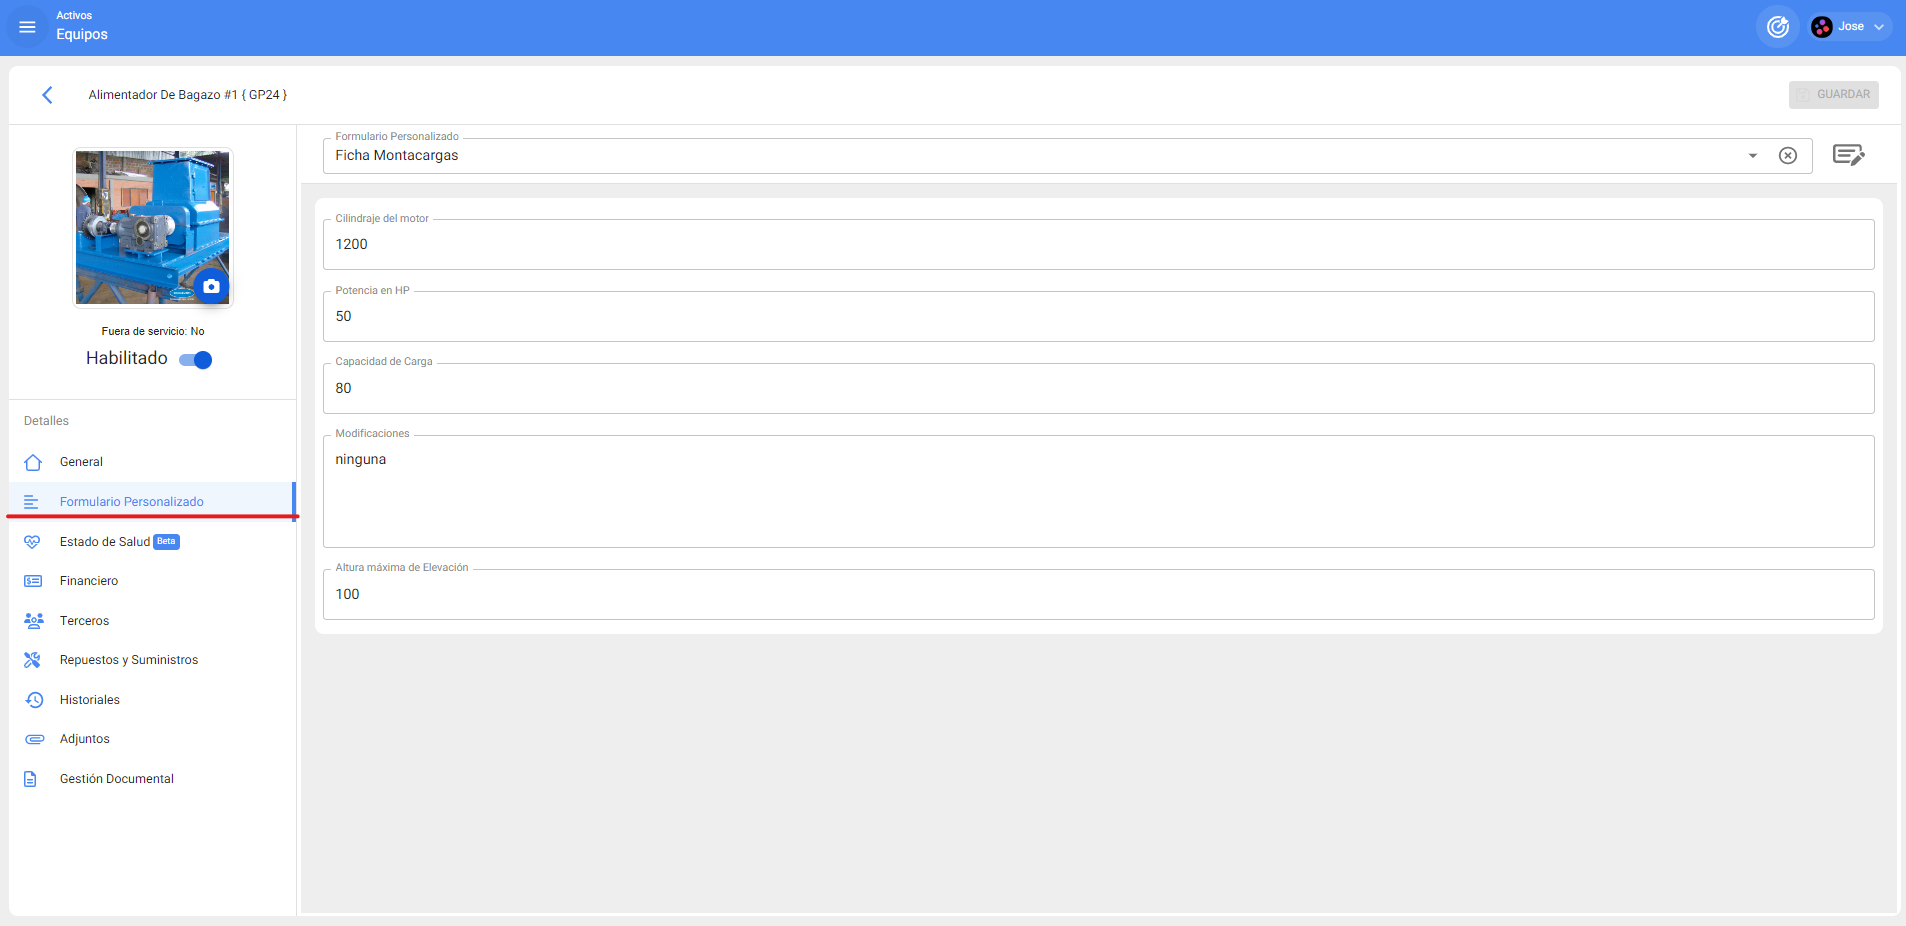Click the Historiales clock icon
Image resolution: width=1906 pixels, height=926 pixels.
(34, 700)
